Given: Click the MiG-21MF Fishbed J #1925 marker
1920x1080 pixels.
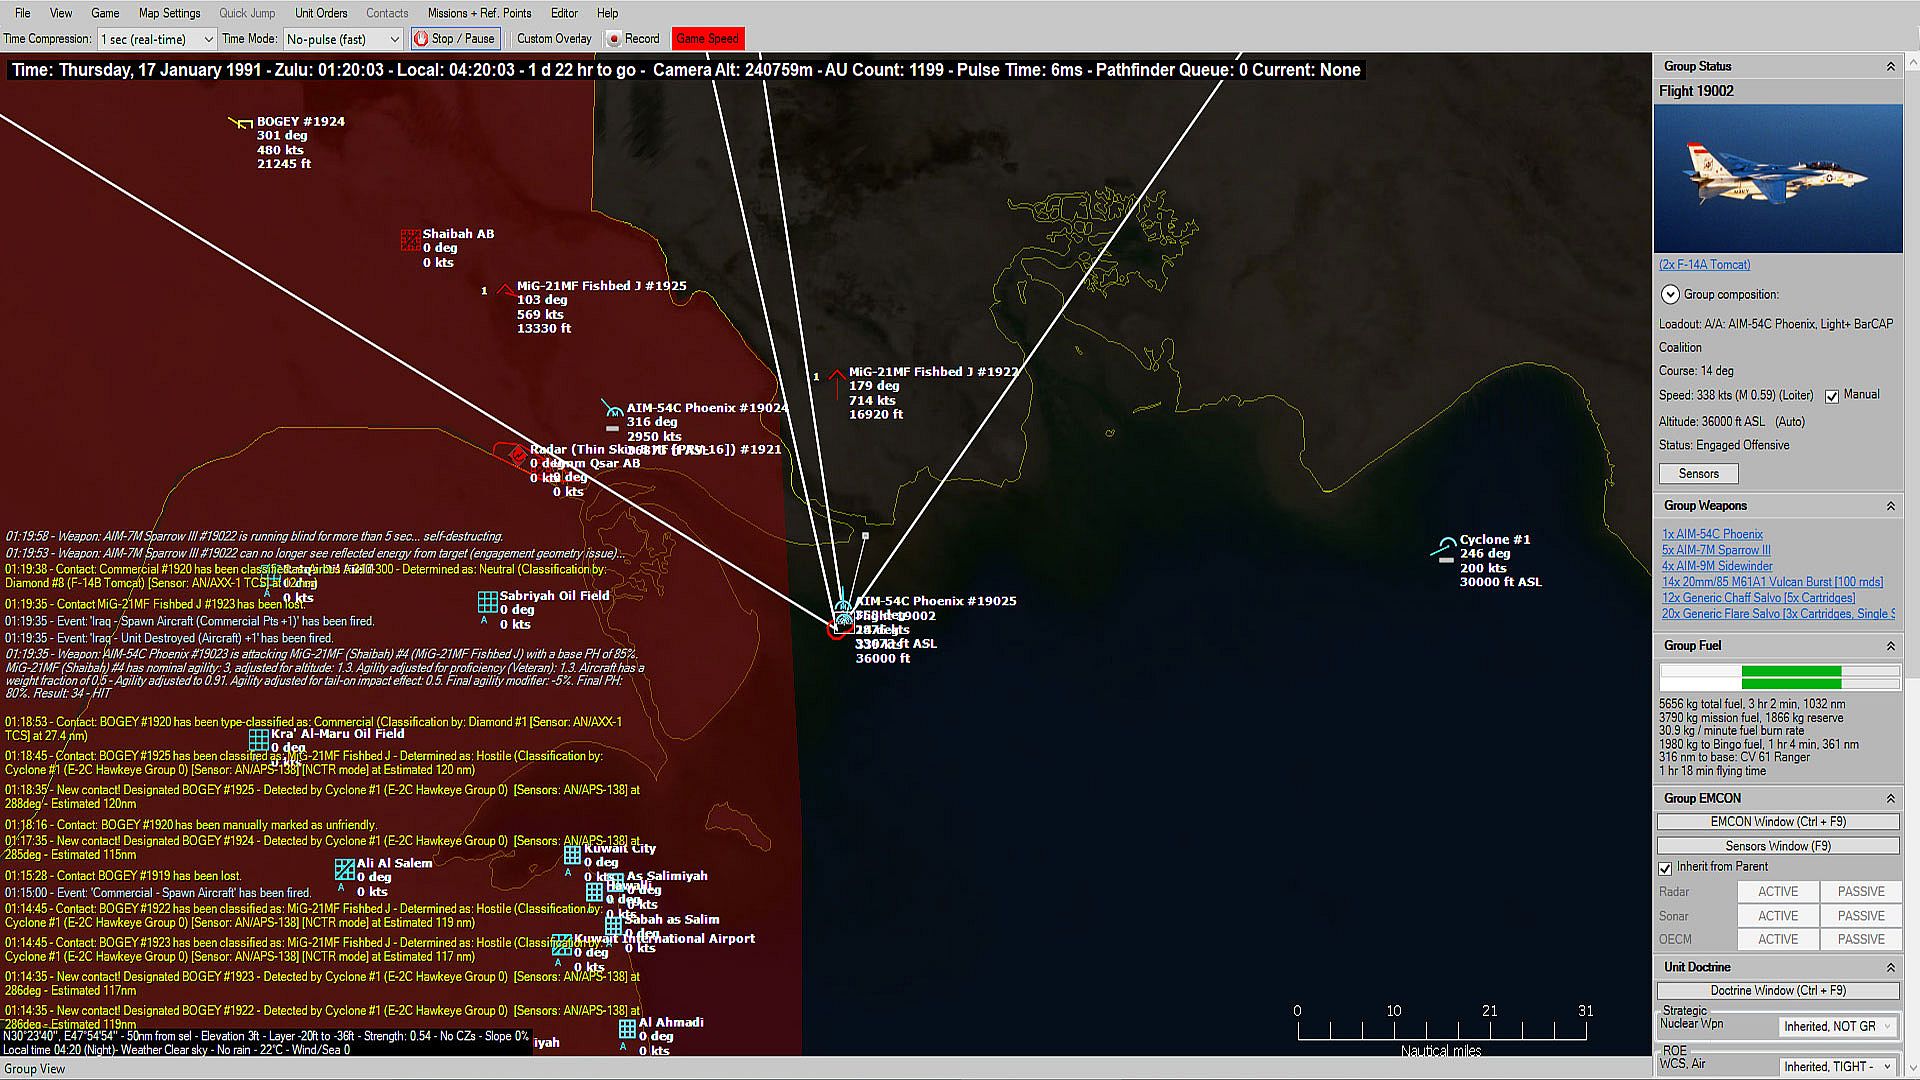Looking at the screenshot, I should pyautogui.click(x=506, y=290).
